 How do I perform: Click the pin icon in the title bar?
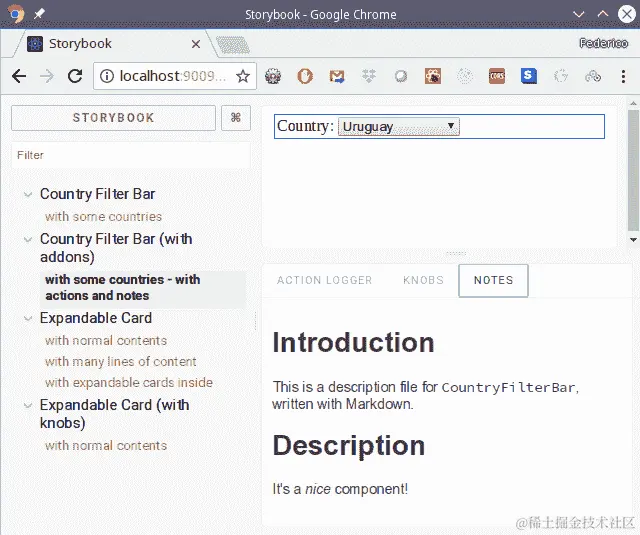pyautogui.click(x=39, y=14)
